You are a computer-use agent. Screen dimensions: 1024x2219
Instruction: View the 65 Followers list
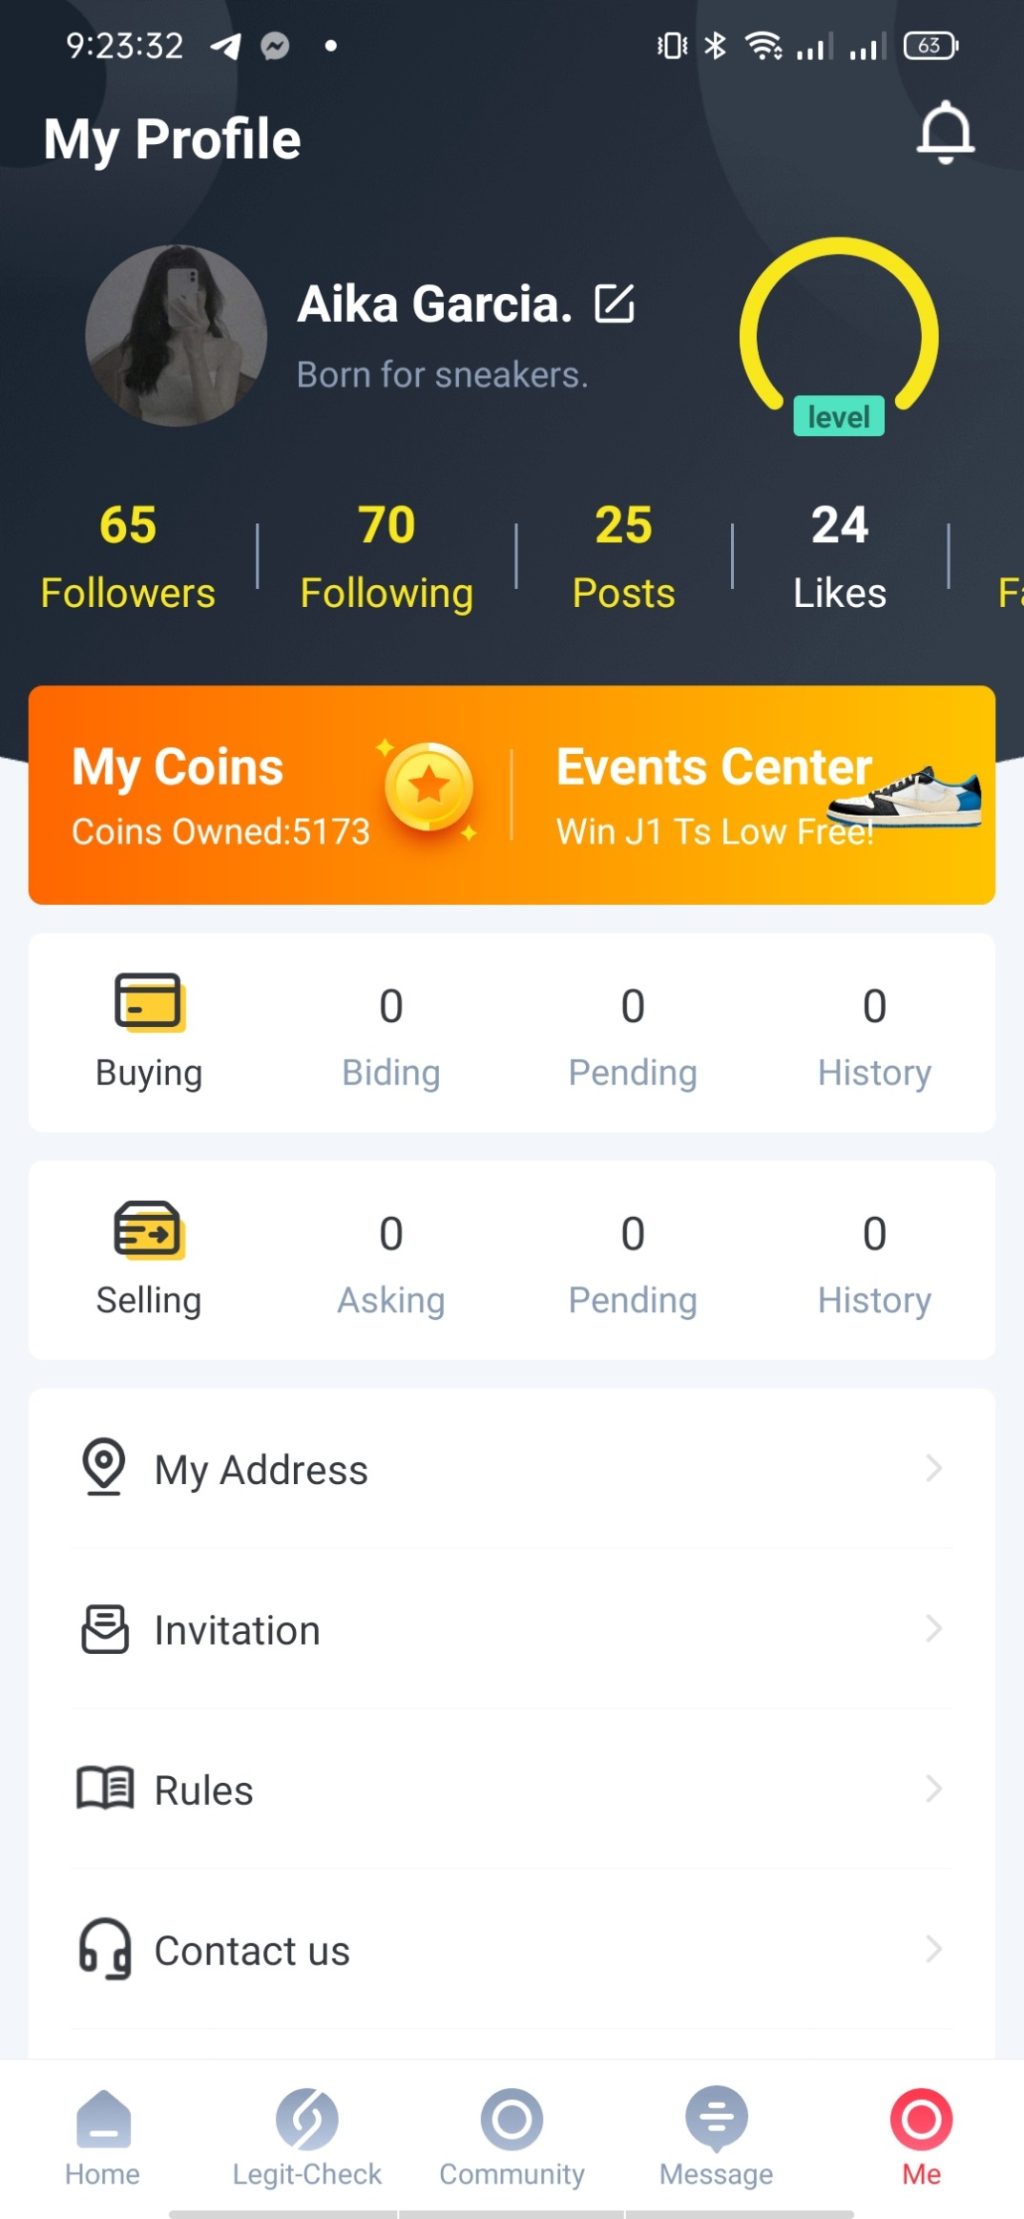tap(128, 557)
